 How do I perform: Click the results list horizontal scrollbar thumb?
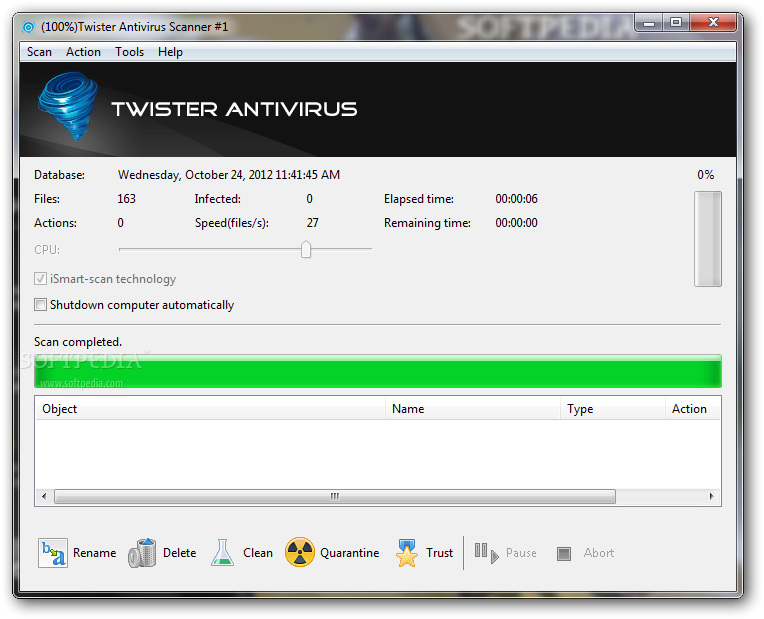tap(335, 497)
